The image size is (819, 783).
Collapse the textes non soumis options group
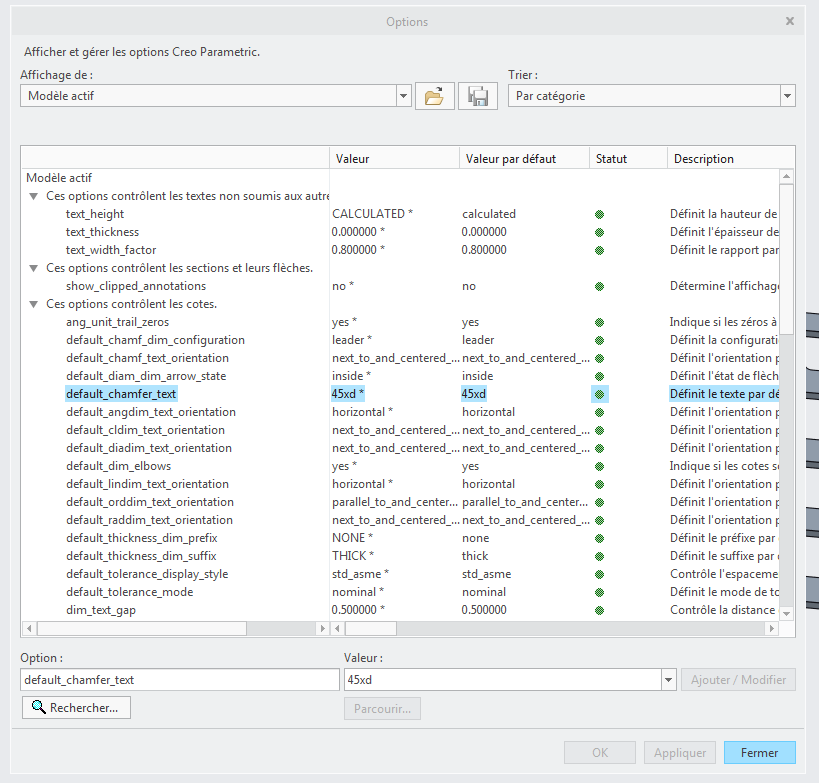click(33, 196)
